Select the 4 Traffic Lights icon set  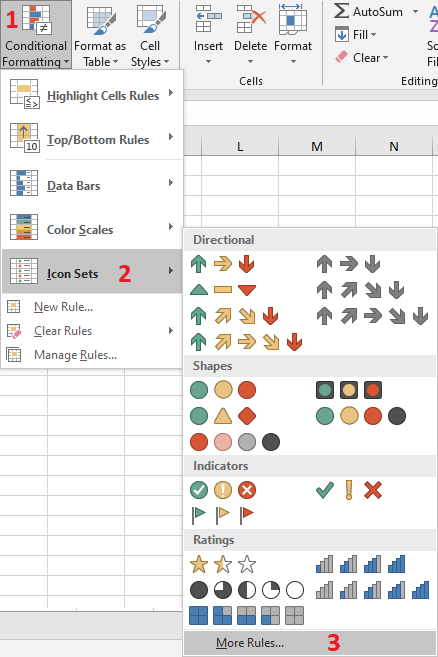point(361,416)
